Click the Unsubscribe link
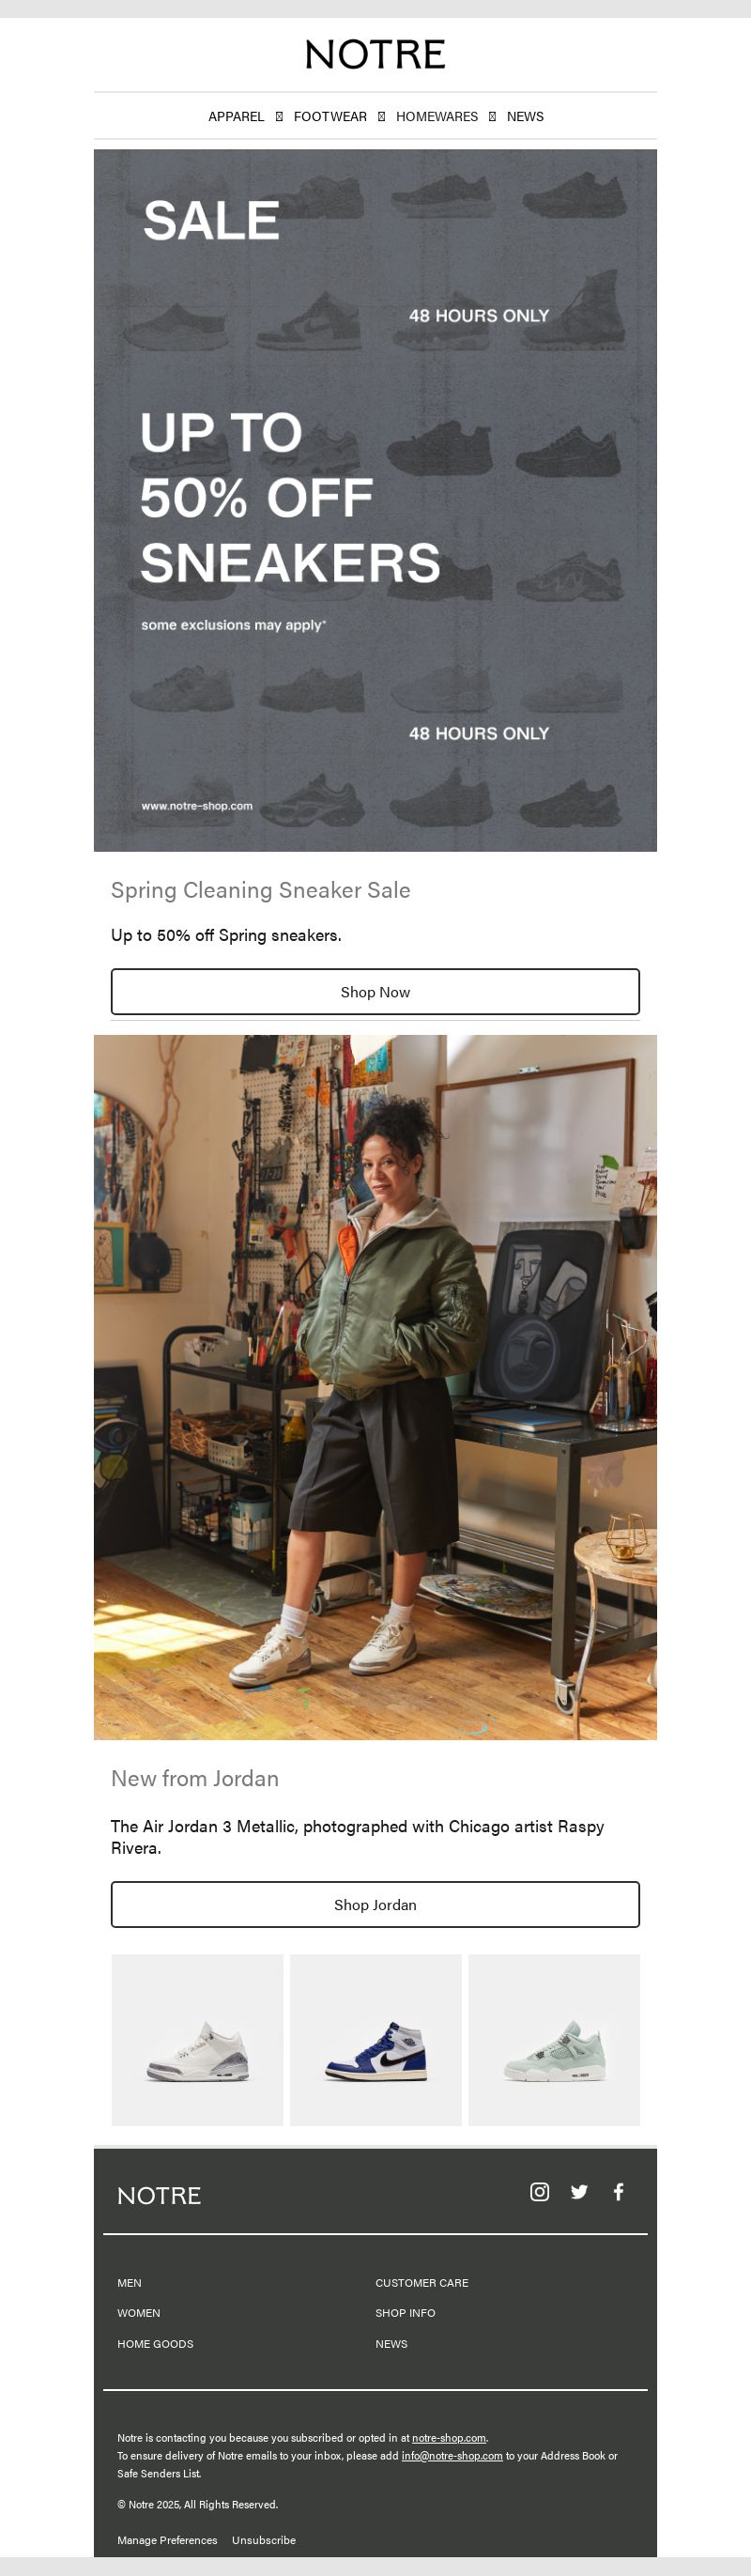 [264, 2540]
